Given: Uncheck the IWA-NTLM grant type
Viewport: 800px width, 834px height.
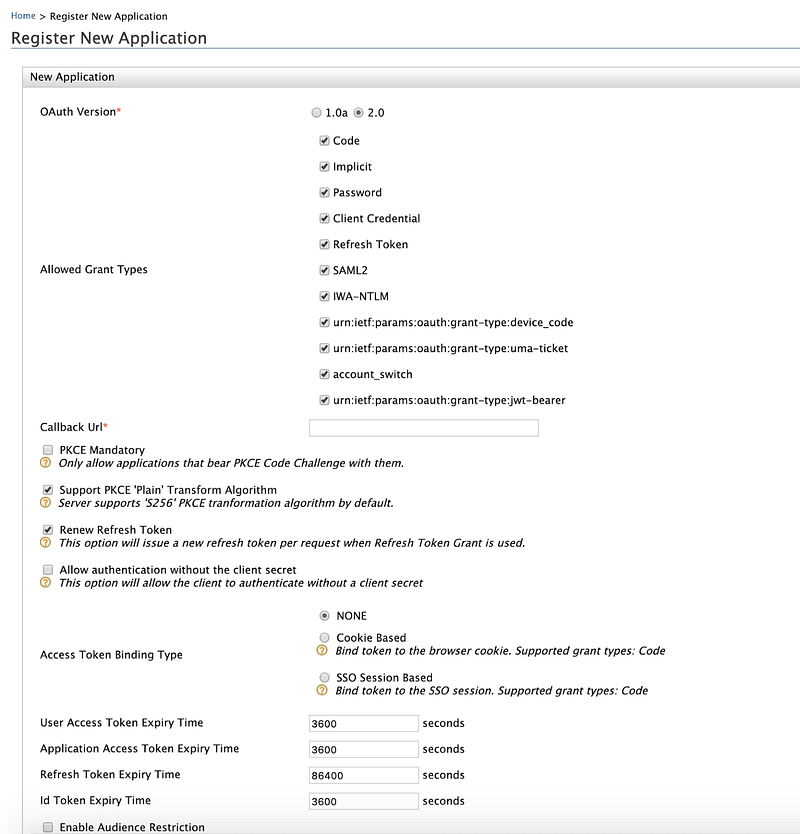Looking at the screenshot, I should pyautogui.click(x=324, y=296).
